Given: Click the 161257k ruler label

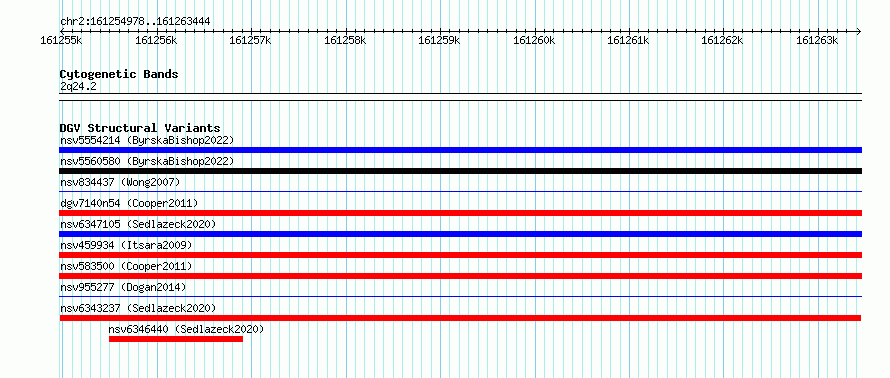Looking at the screenshot, I should click(x=250, y=41).
